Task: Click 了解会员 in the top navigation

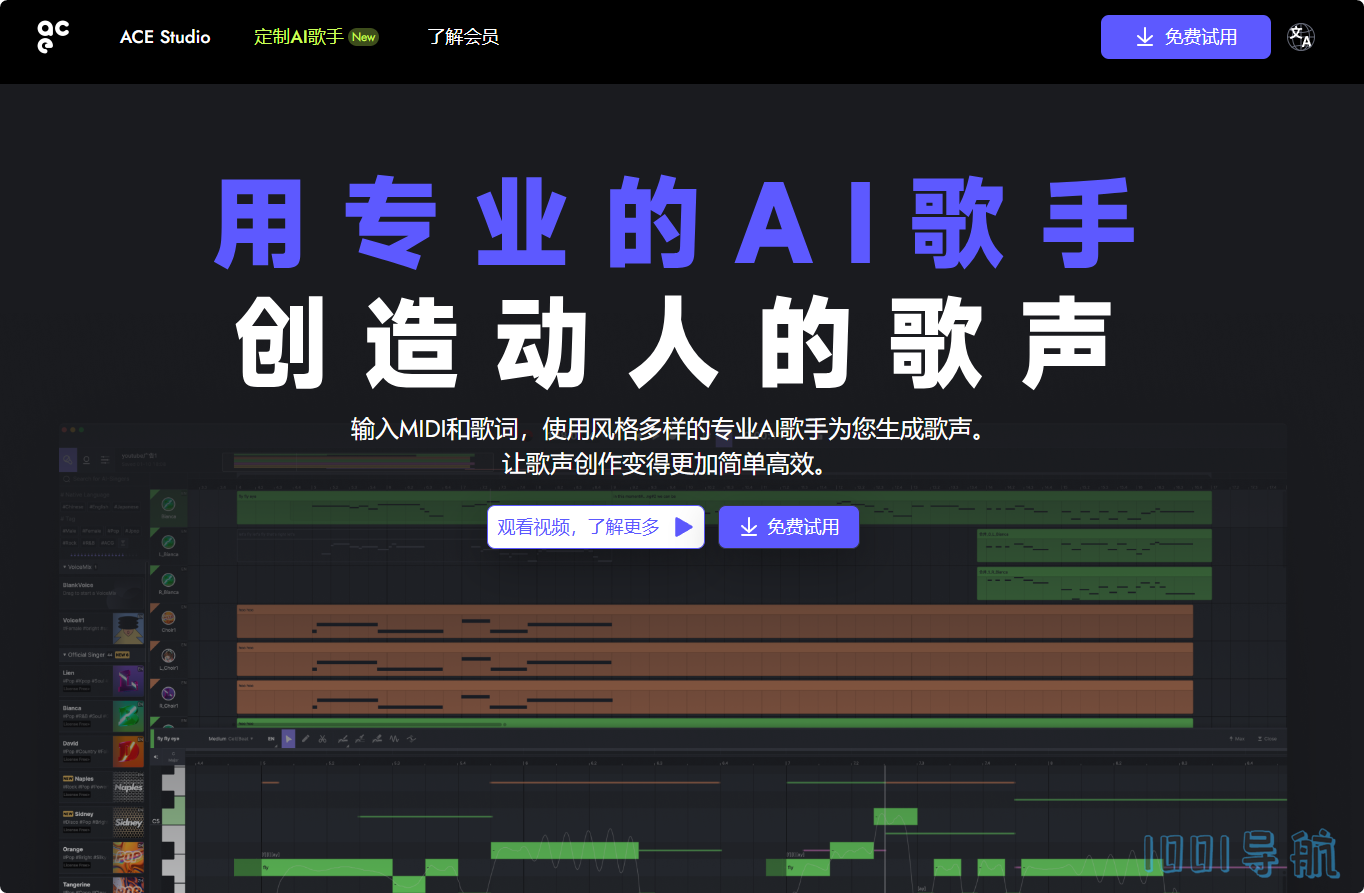Action: [x=463, y=36]
